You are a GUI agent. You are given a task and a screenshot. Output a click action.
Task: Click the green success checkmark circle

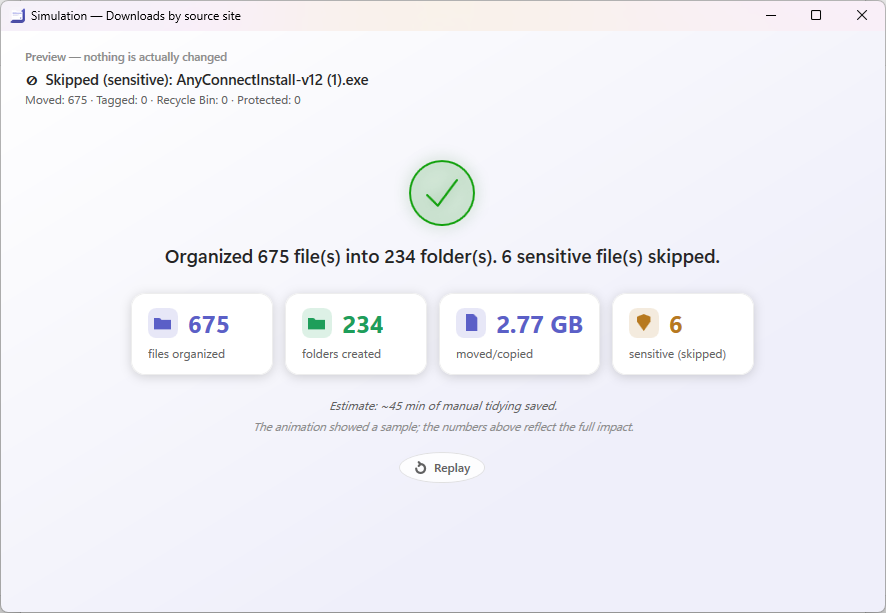pyautogui.click(x=442, y=193)
